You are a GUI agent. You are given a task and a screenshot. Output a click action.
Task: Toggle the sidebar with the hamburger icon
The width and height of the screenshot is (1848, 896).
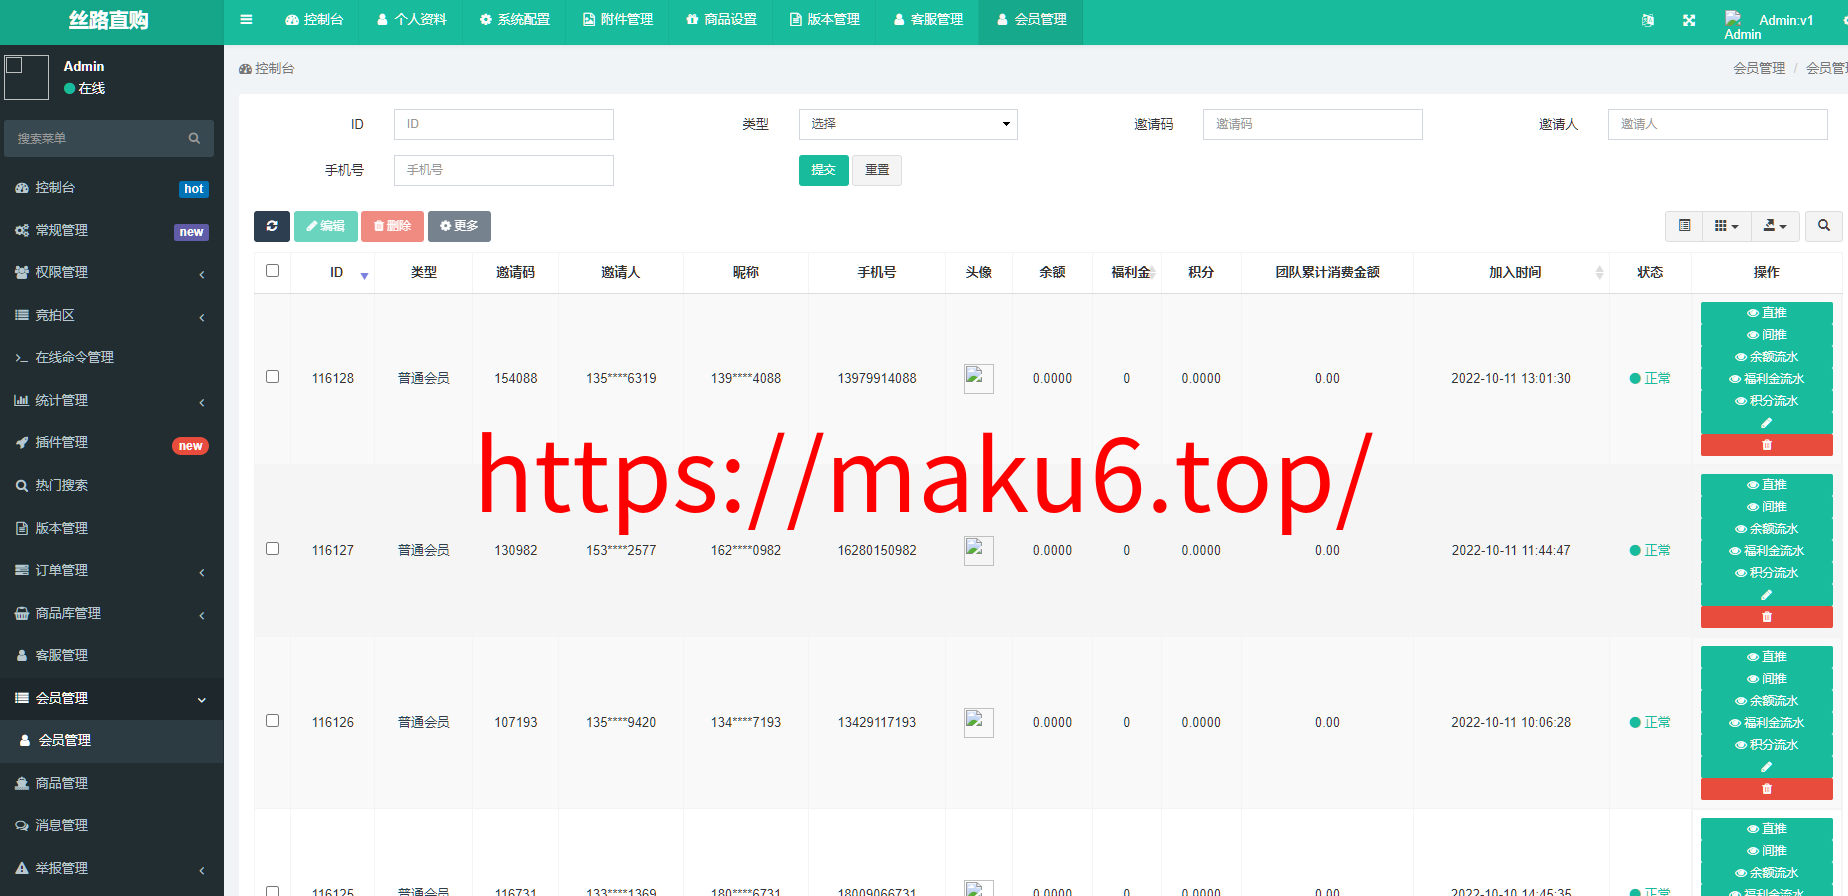pyautogui.click(x=246, y=20)
